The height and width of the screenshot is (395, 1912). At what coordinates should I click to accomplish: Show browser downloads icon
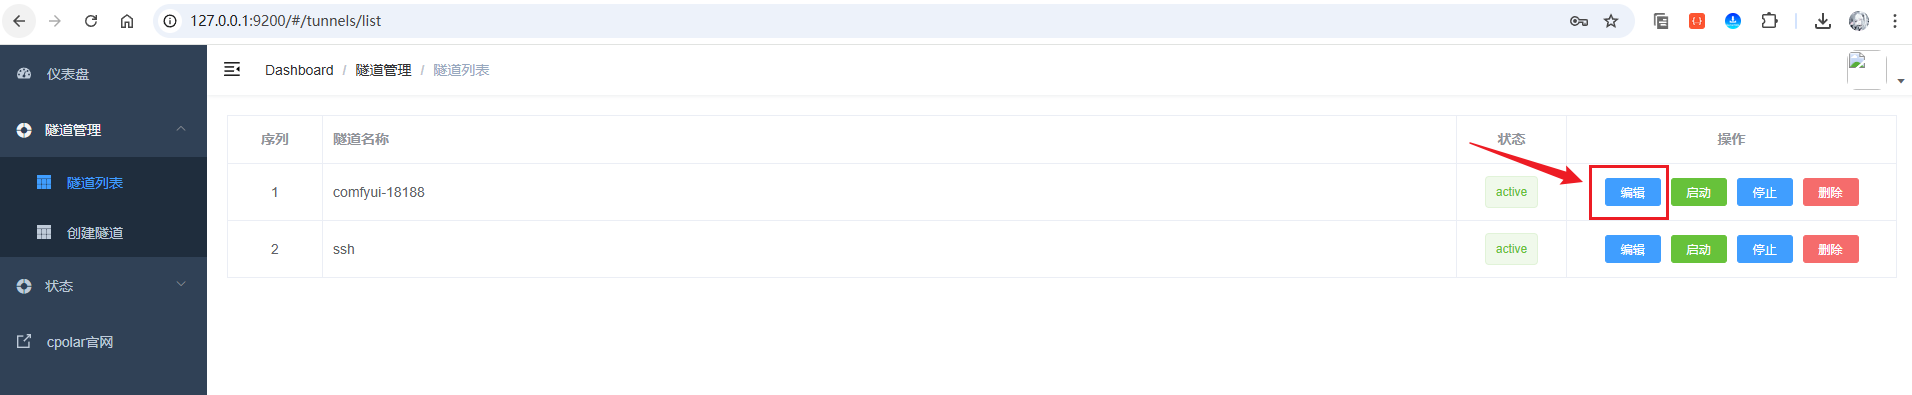(x=1823, y=21)
